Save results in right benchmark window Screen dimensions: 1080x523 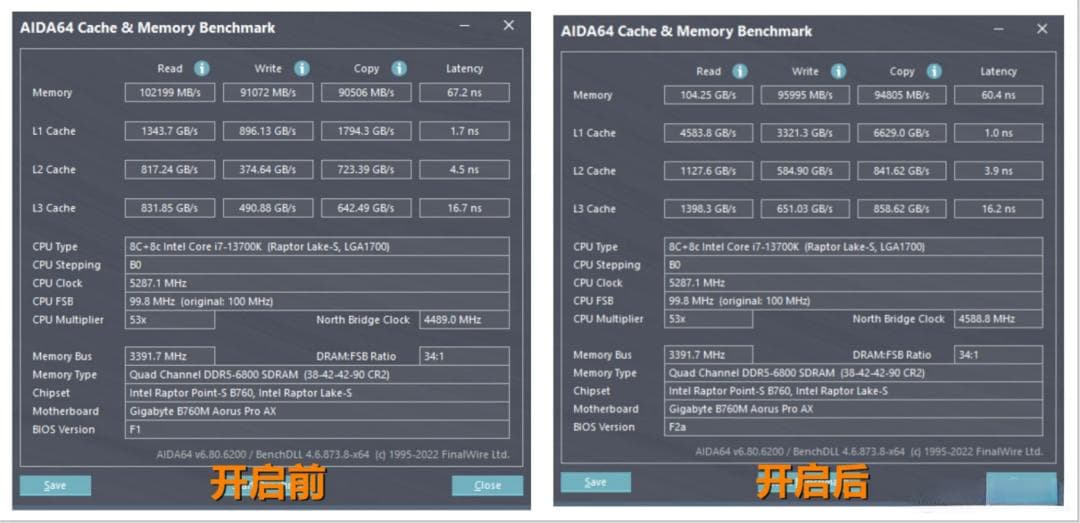coord(595,482)
